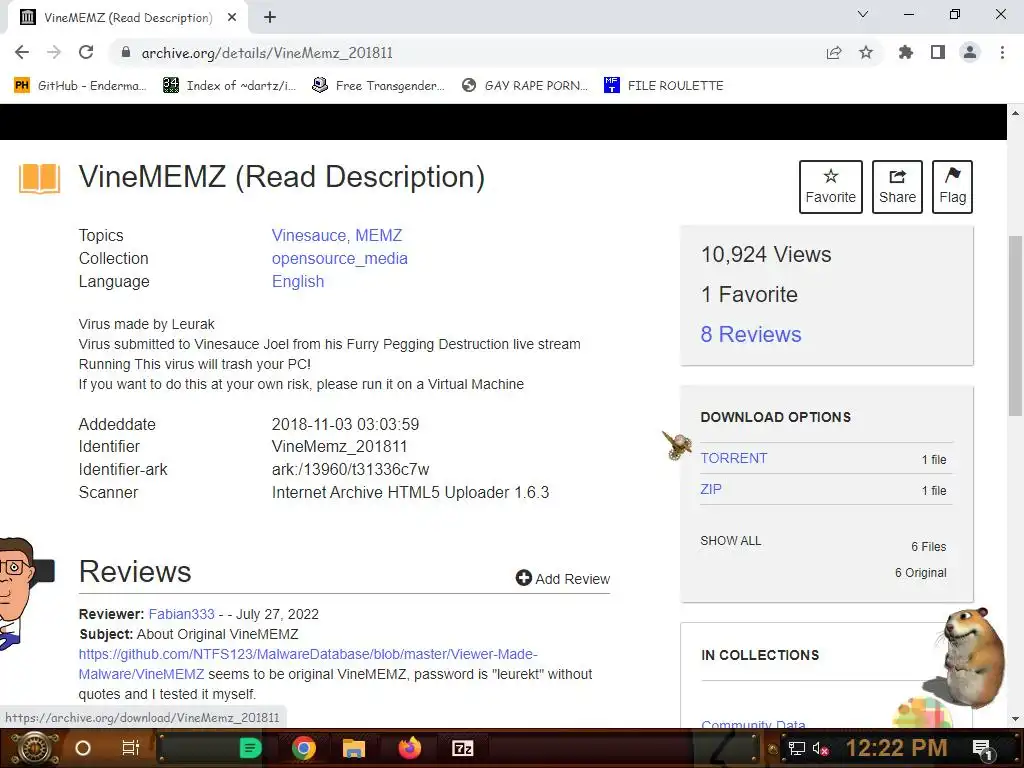Click the Virus made by Leurak line

(146, 324)
